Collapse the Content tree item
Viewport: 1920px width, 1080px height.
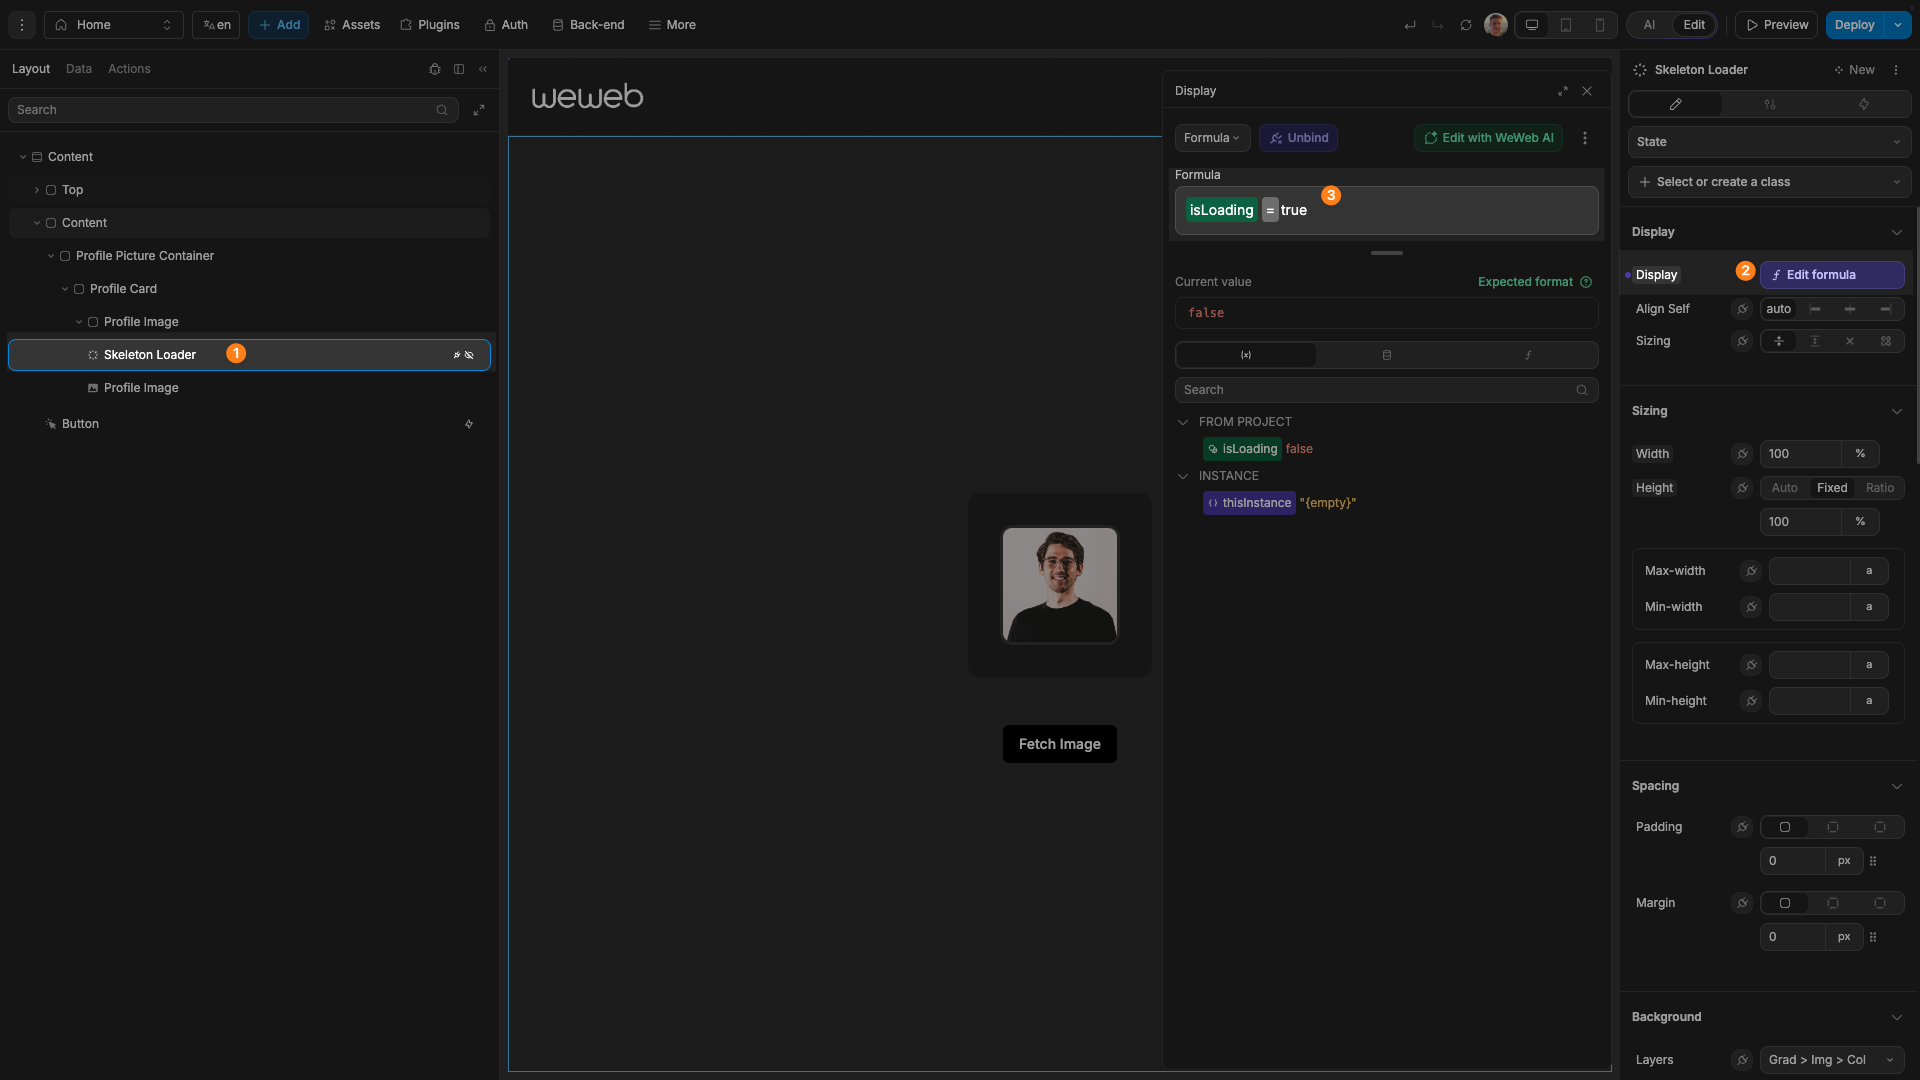click(22, 157)
